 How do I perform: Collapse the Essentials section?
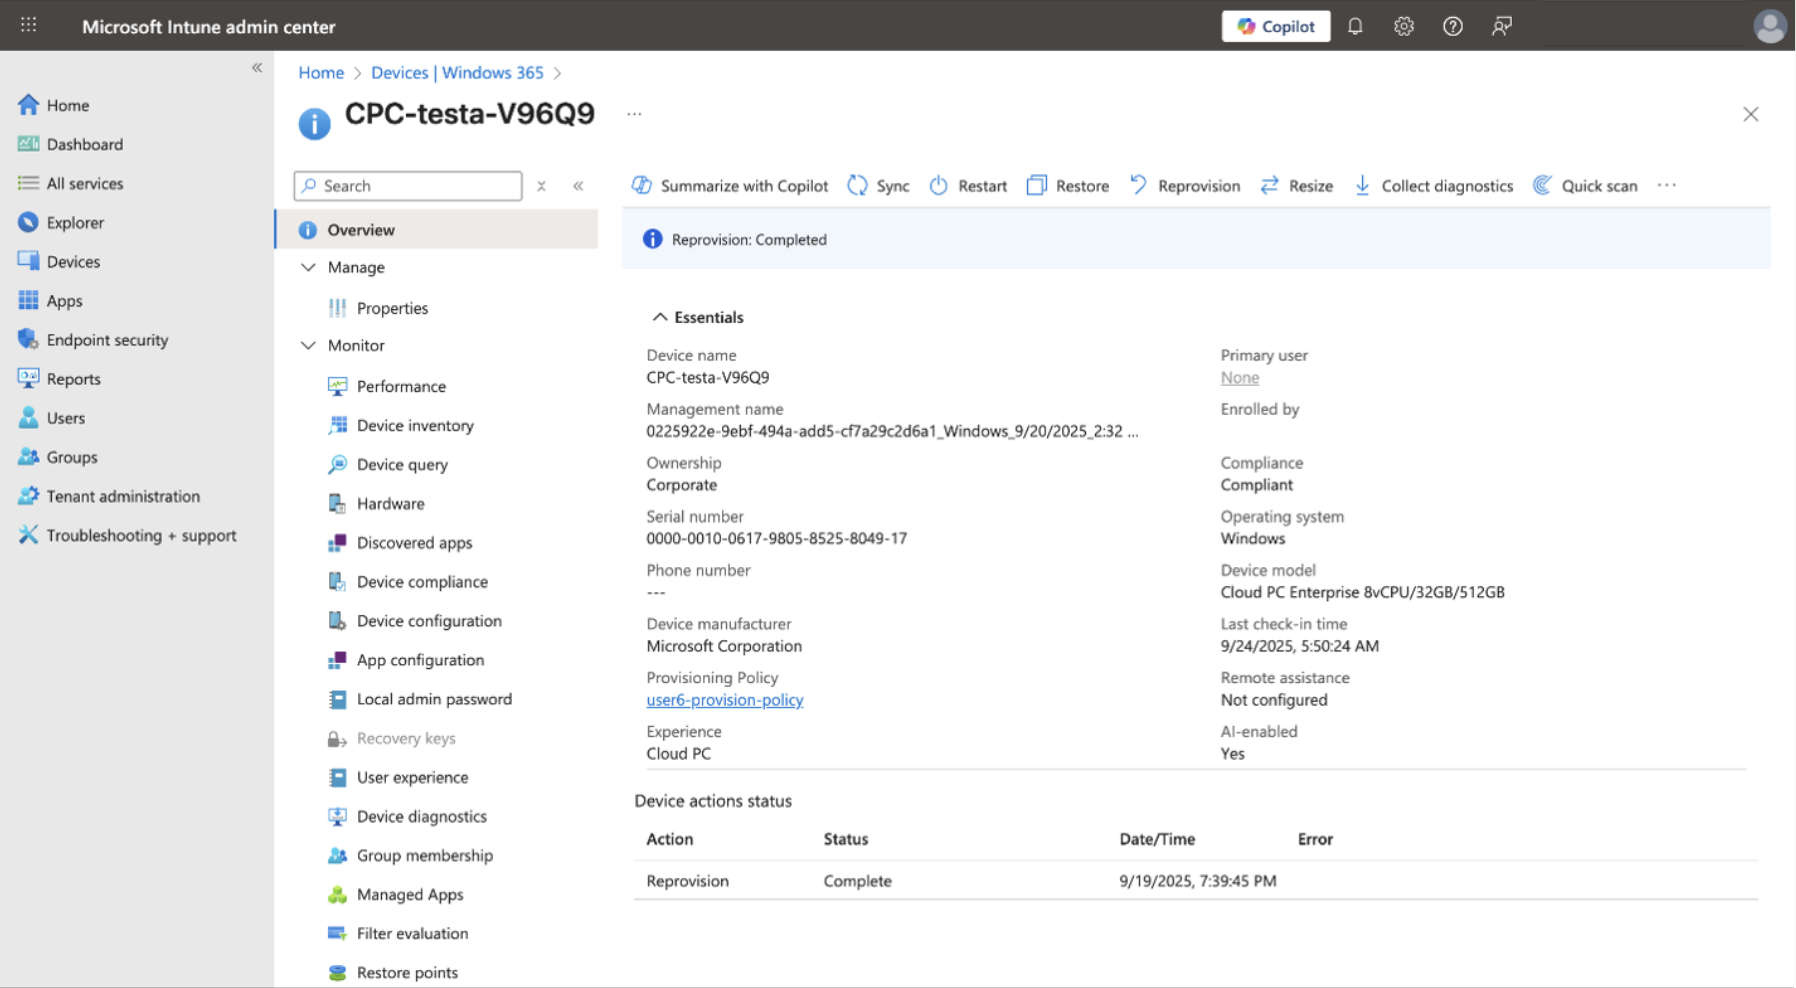point(660,316)
